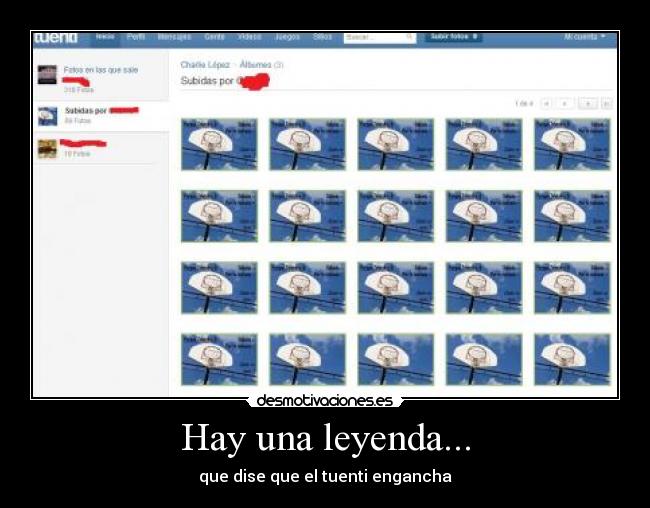
Task: Go to the Inicio tab
Action: [x=105, y=37]
